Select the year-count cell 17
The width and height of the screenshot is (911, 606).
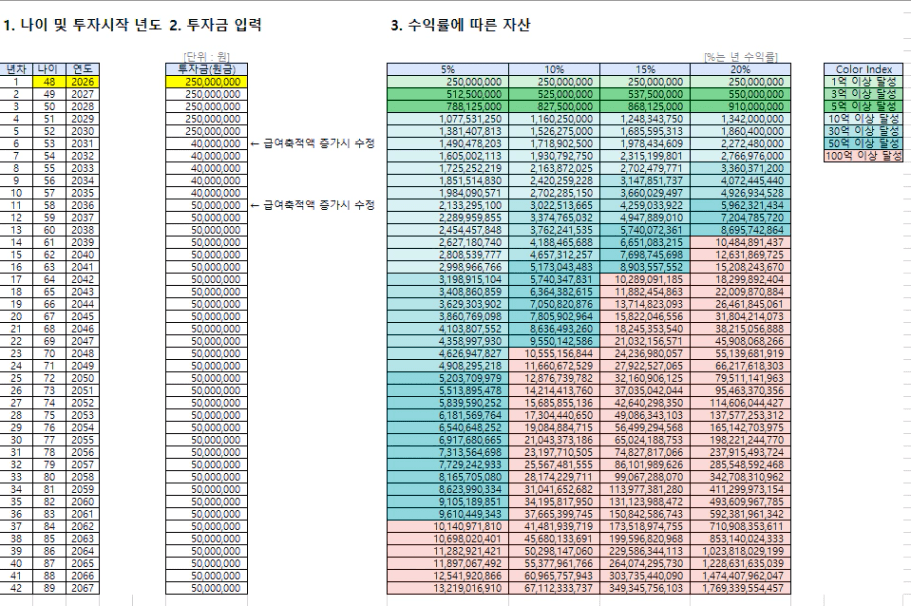[x=16, y=279]
